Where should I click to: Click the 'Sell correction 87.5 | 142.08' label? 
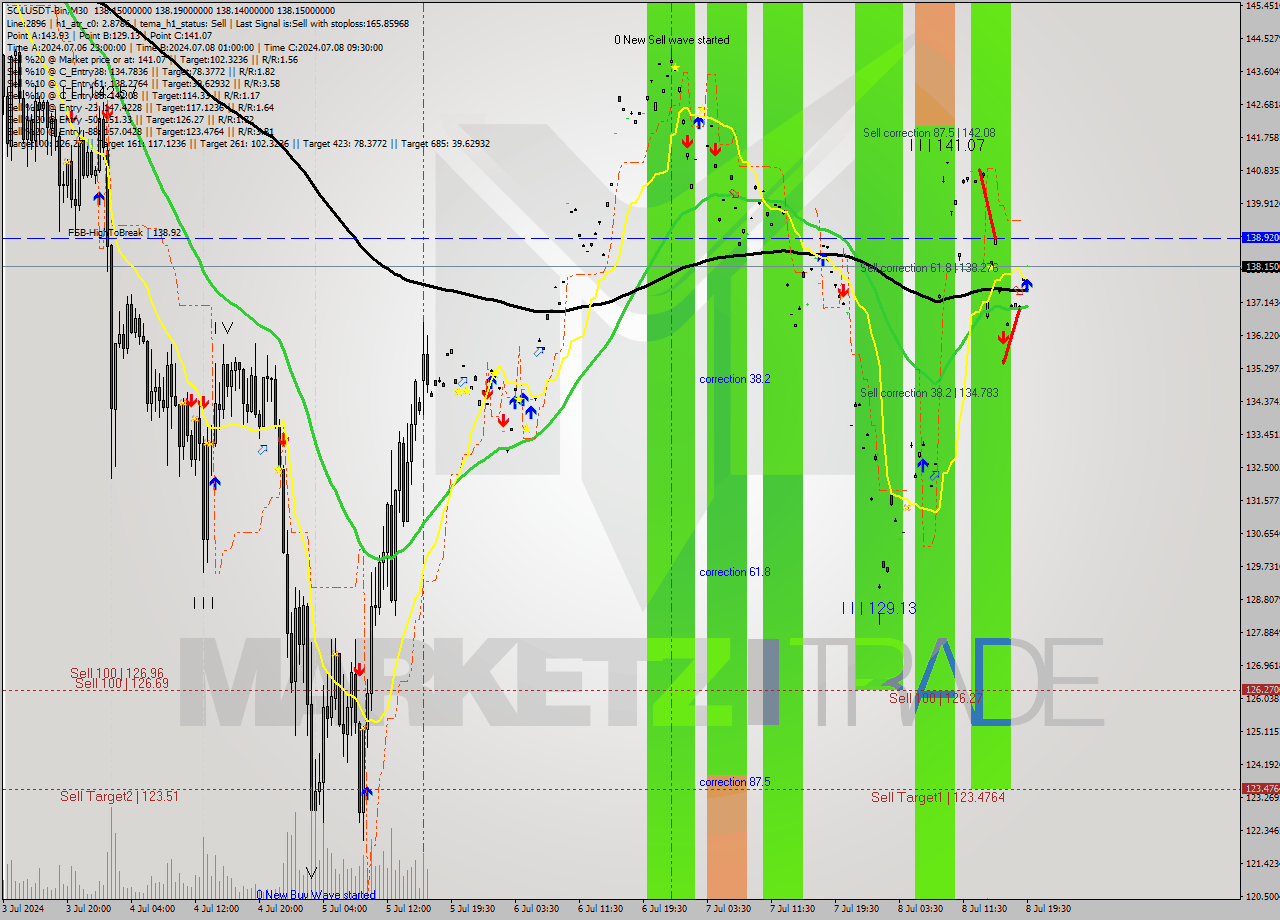(x=929, y=132)
